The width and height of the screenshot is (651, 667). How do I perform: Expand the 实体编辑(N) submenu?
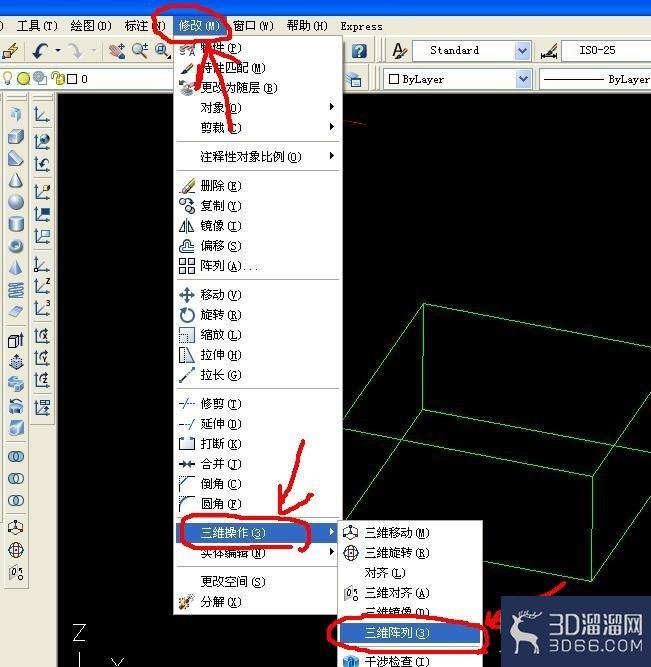tap(259, 553)
